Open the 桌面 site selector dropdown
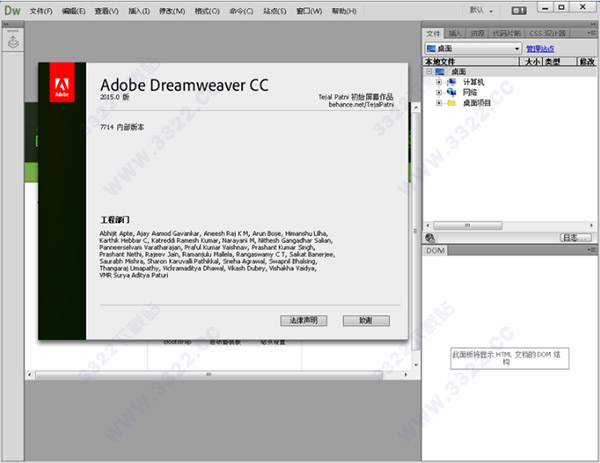 [x=473, y=49]
